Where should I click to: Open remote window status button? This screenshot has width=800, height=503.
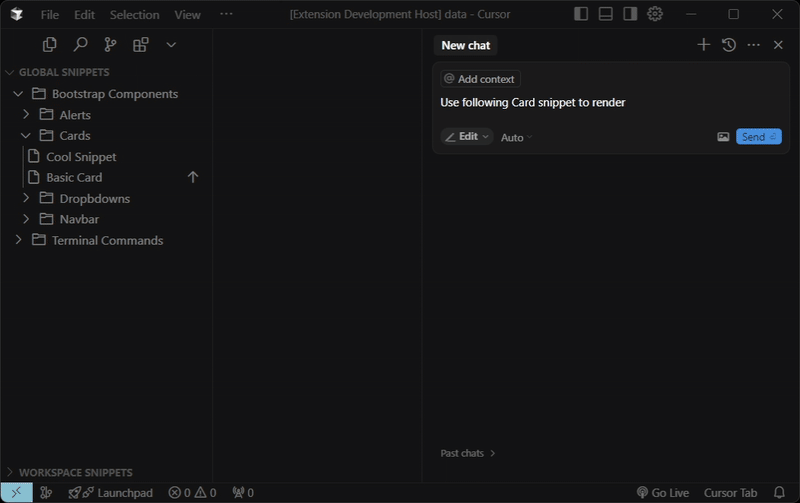16,493
